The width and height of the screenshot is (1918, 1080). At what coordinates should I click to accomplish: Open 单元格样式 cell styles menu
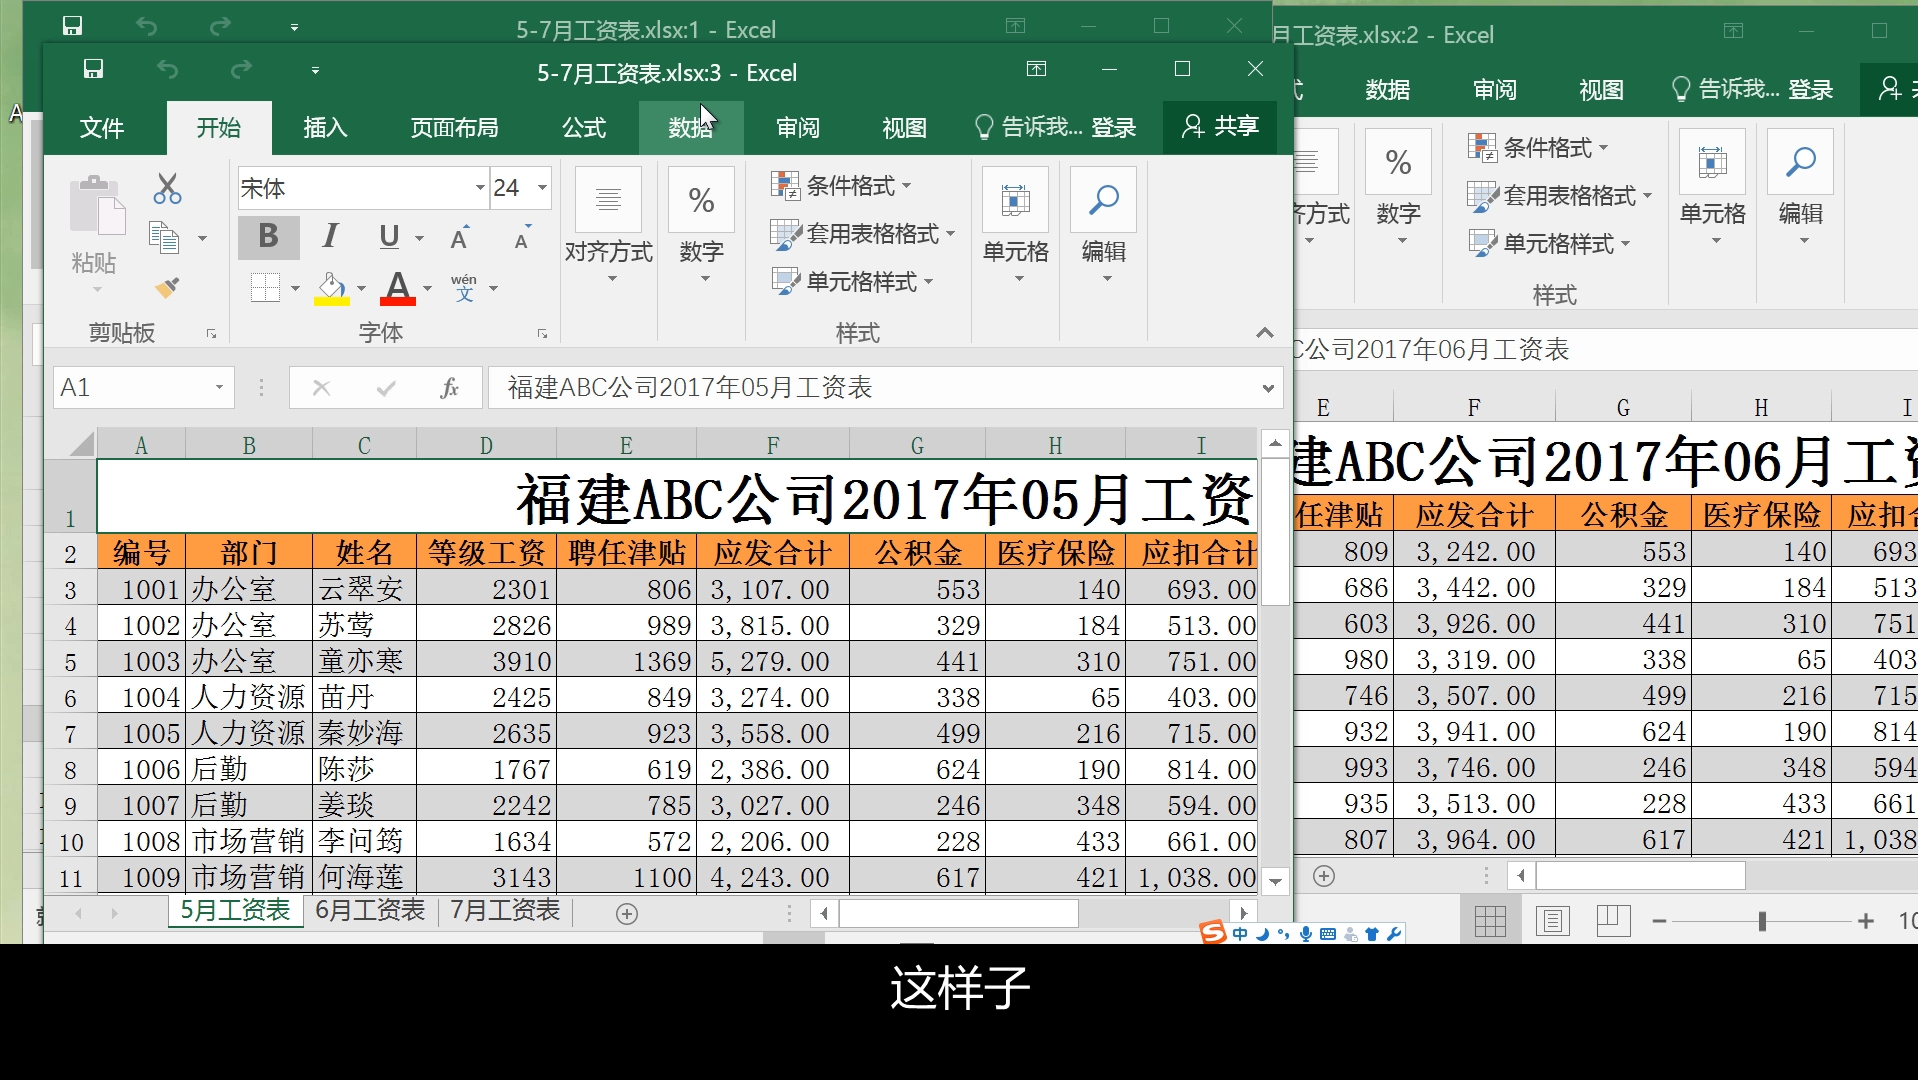pyautogui.click(x=852, y=282)
